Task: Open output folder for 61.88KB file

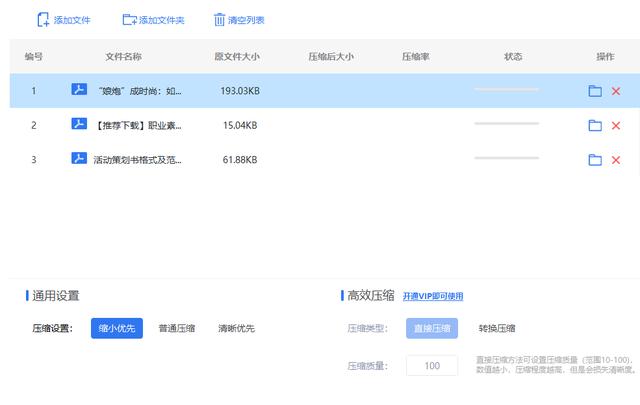Action: pos(595,160)
